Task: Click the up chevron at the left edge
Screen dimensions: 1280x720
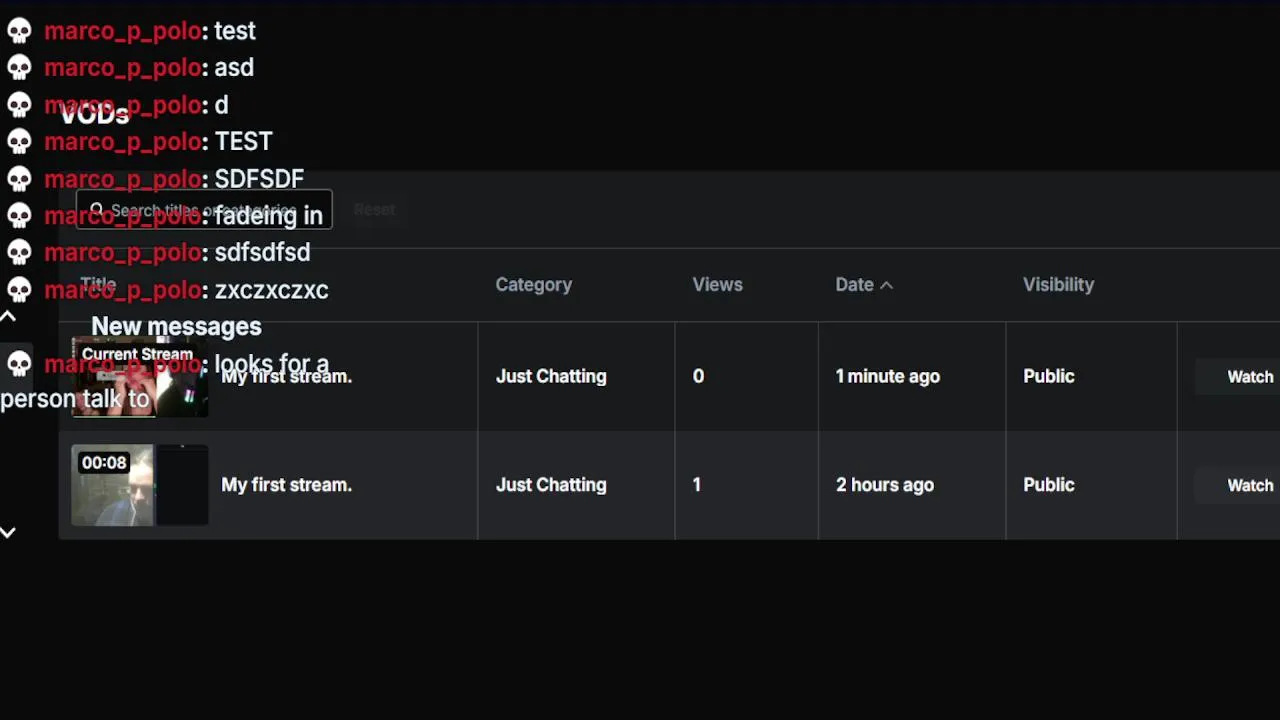Action: 8,317
